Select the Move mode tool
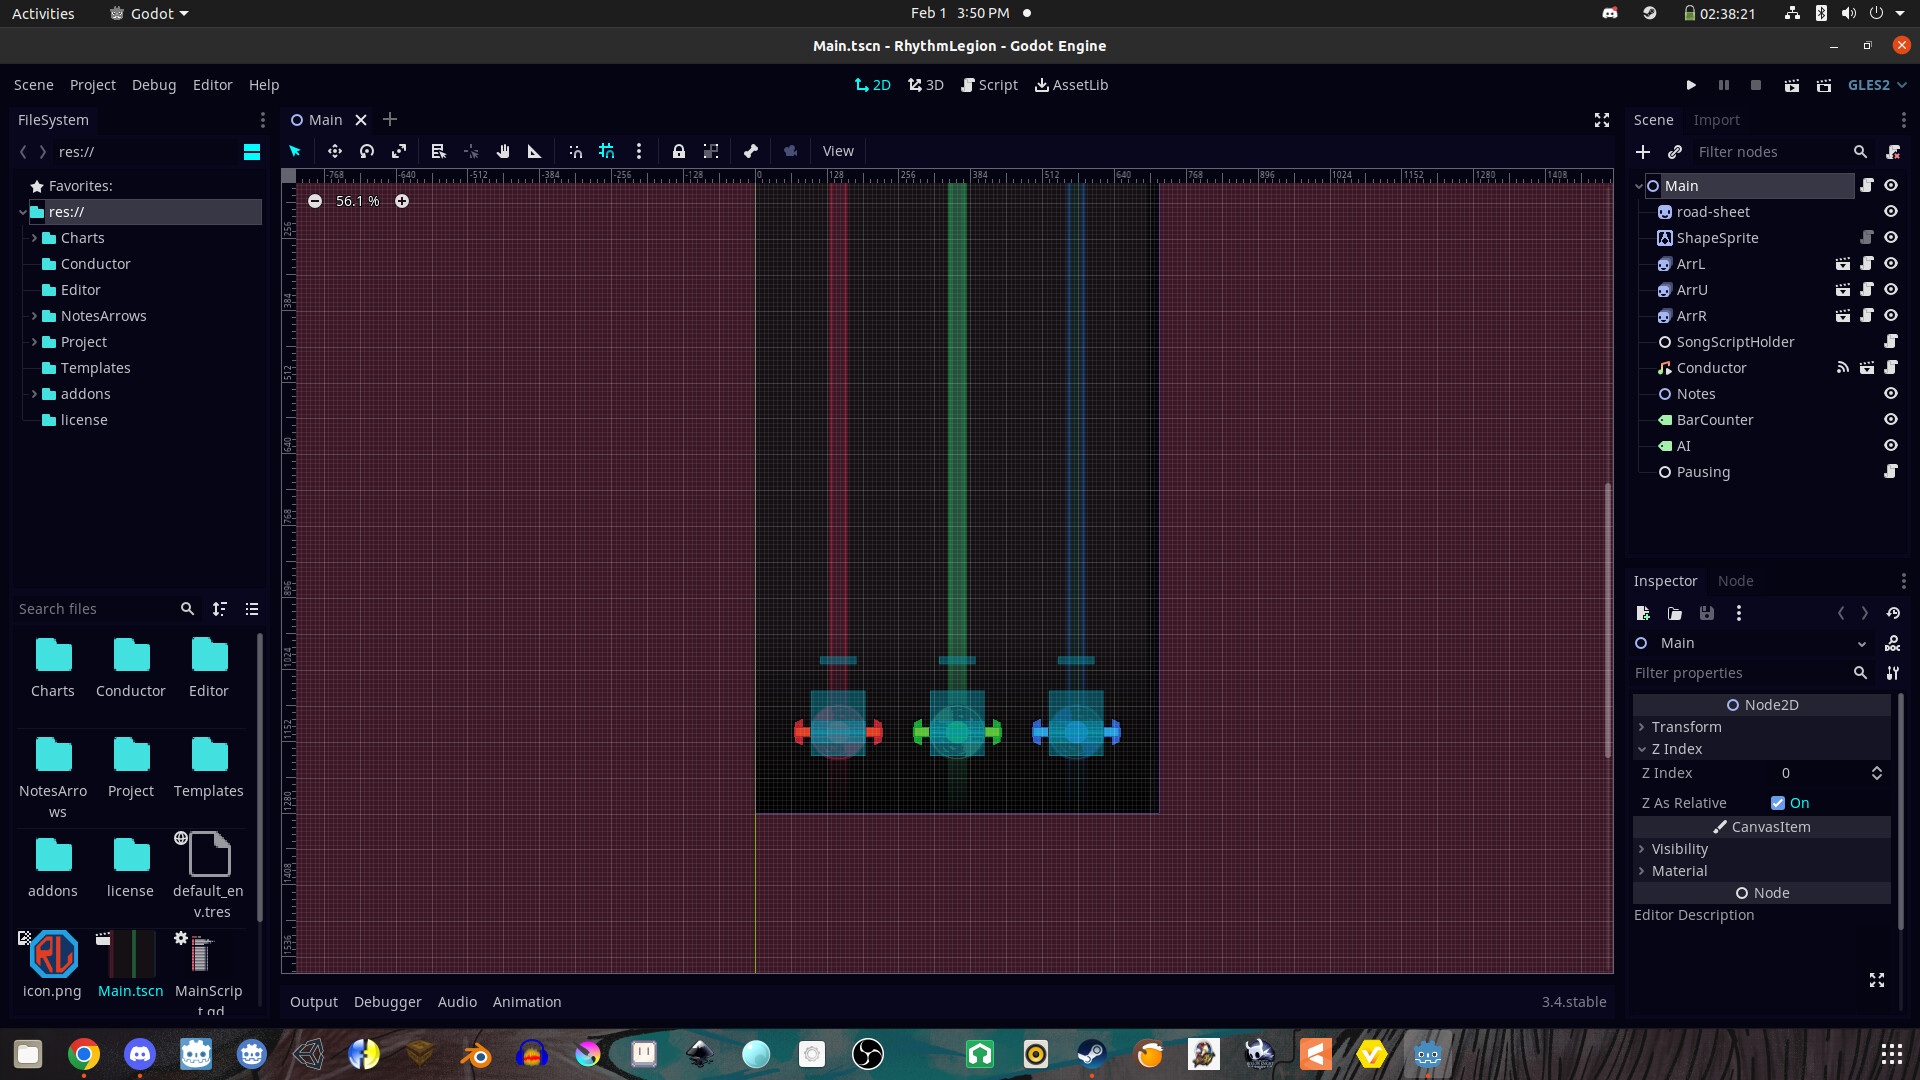This screenshot has width=1920, height=1080. point(335,151)
